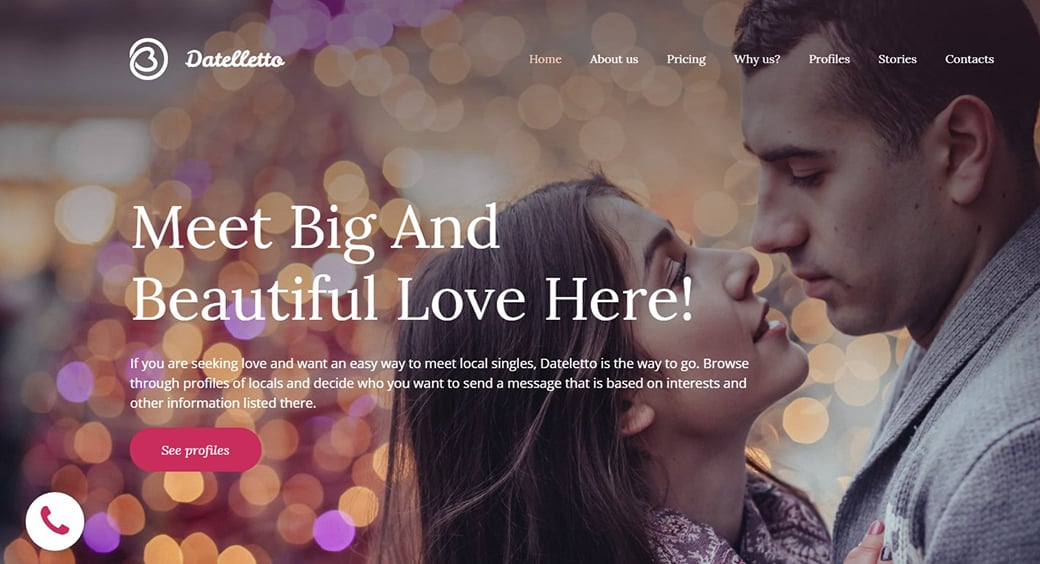Viewport: 1040px width, 564px height.
Task: Open the Contacts page
Action: (x=969, y=59)
